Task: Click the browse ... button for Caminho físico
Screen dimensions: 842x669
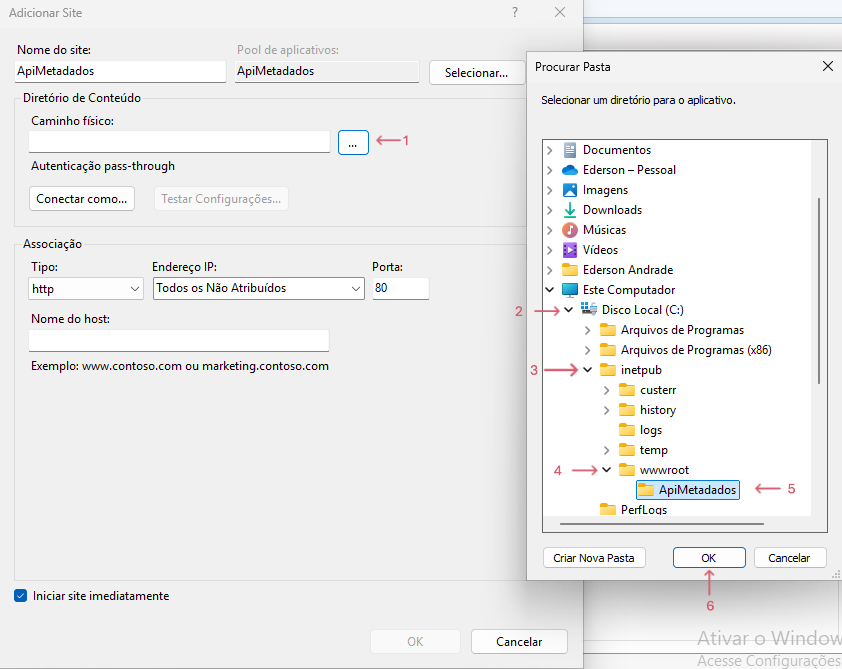Action: (353, 143)
